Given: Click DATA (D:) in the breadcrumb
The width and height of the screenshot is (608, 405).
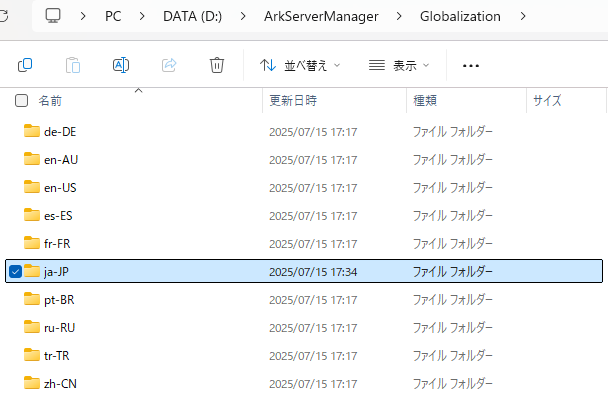Looking at the screenshot, I should [192, 16].
